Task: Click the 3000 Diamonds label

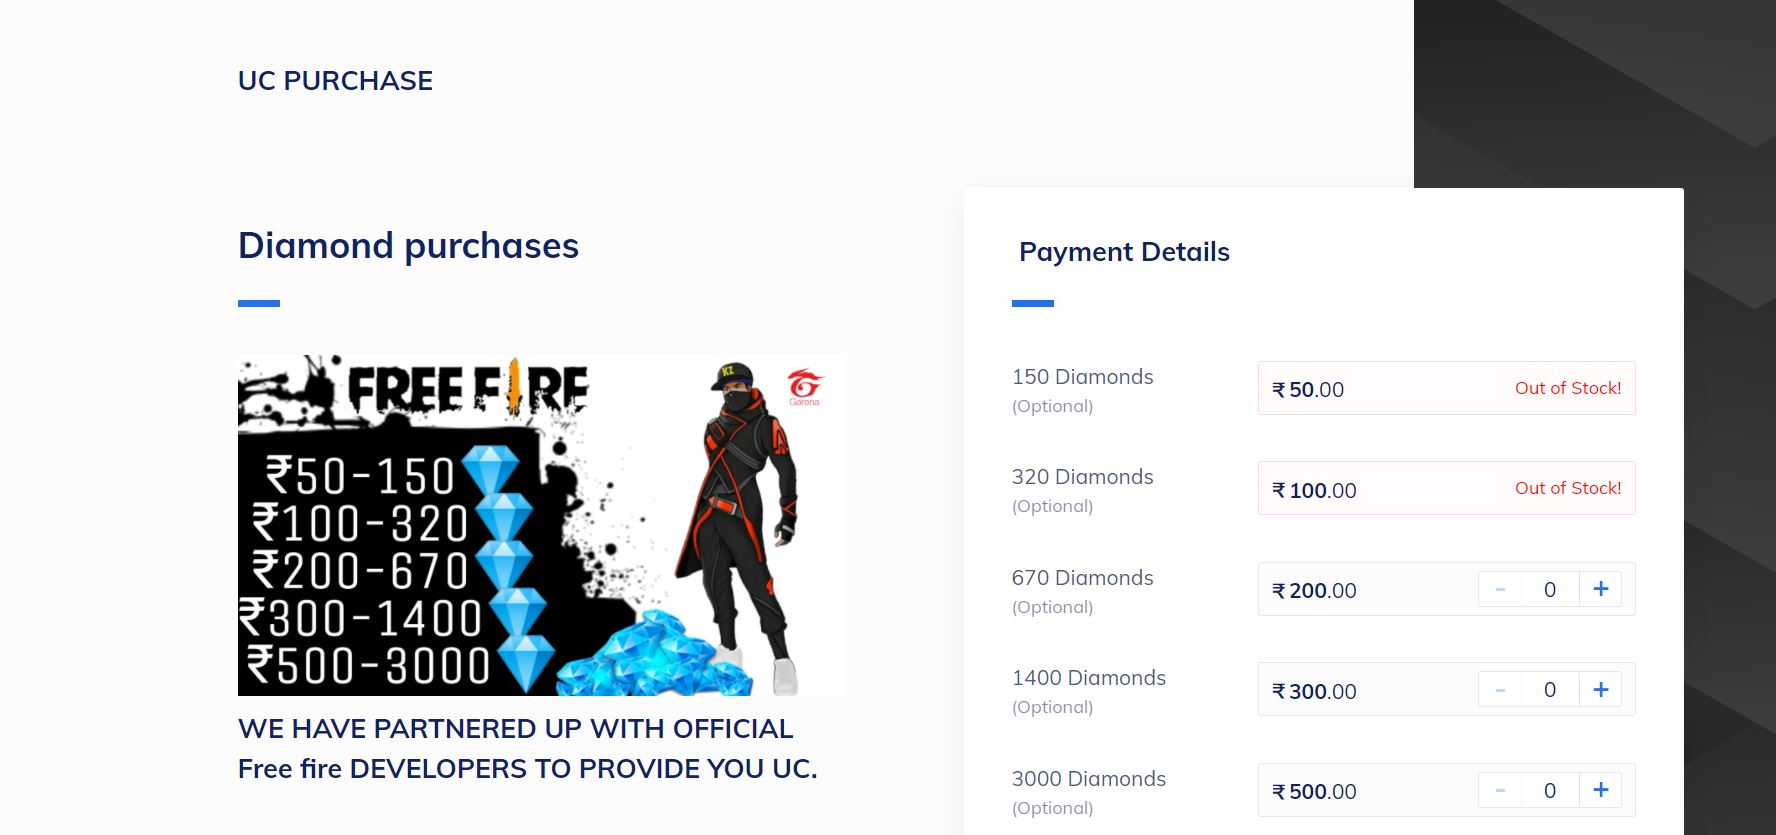Action: pos(1089,779)
